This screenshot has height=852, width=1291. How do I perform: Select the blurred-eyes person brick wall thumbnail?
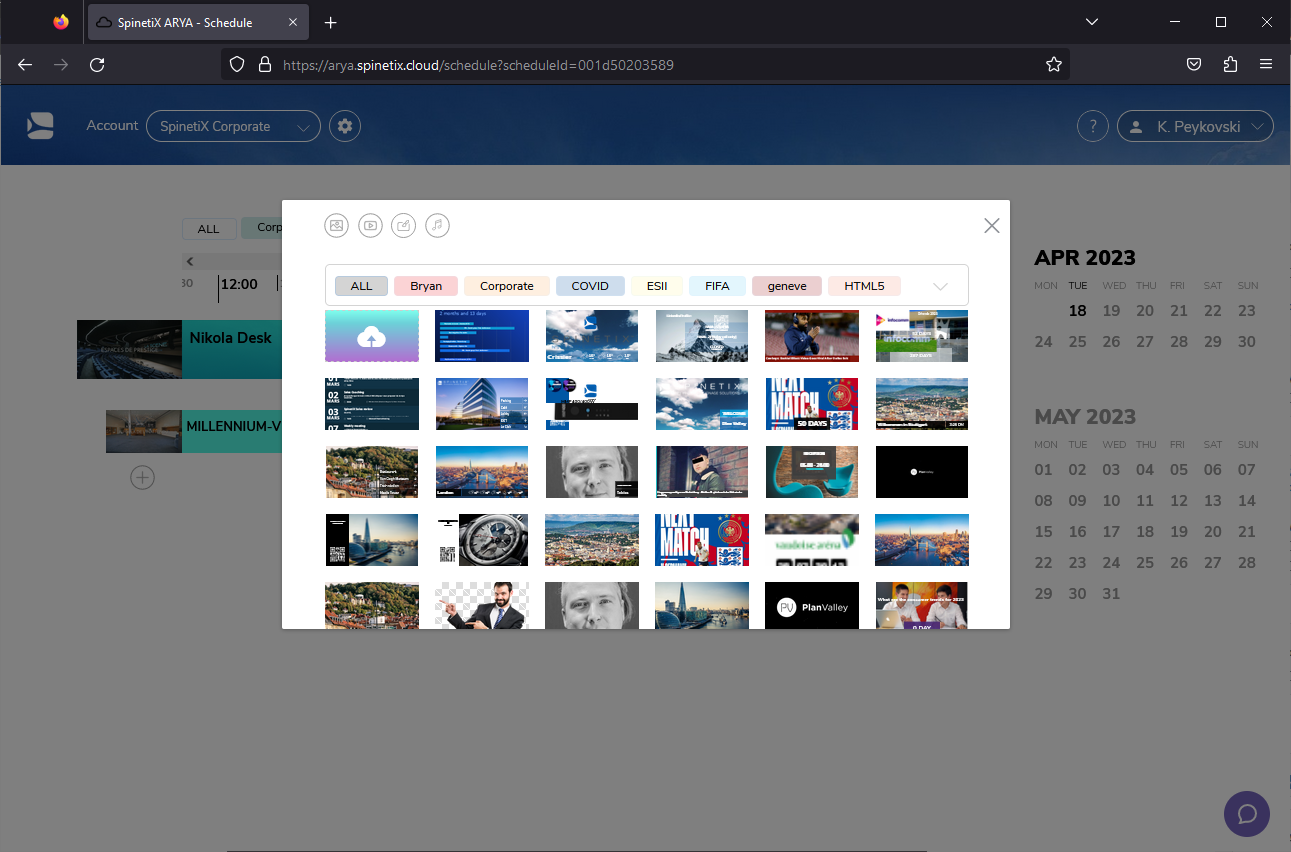coord(702,472)
